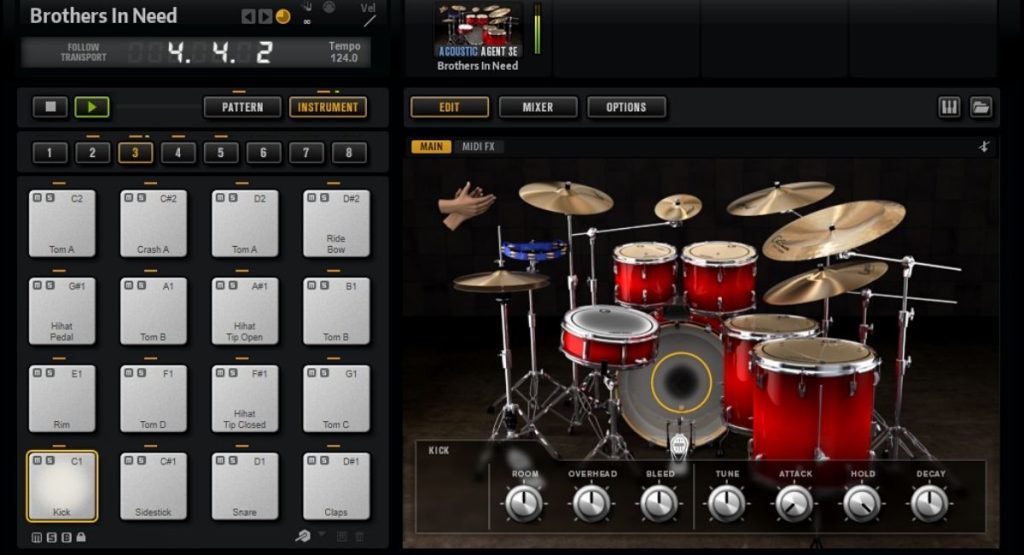Click the TUNE knob
1024x555 pixels.
click(726, 503)
